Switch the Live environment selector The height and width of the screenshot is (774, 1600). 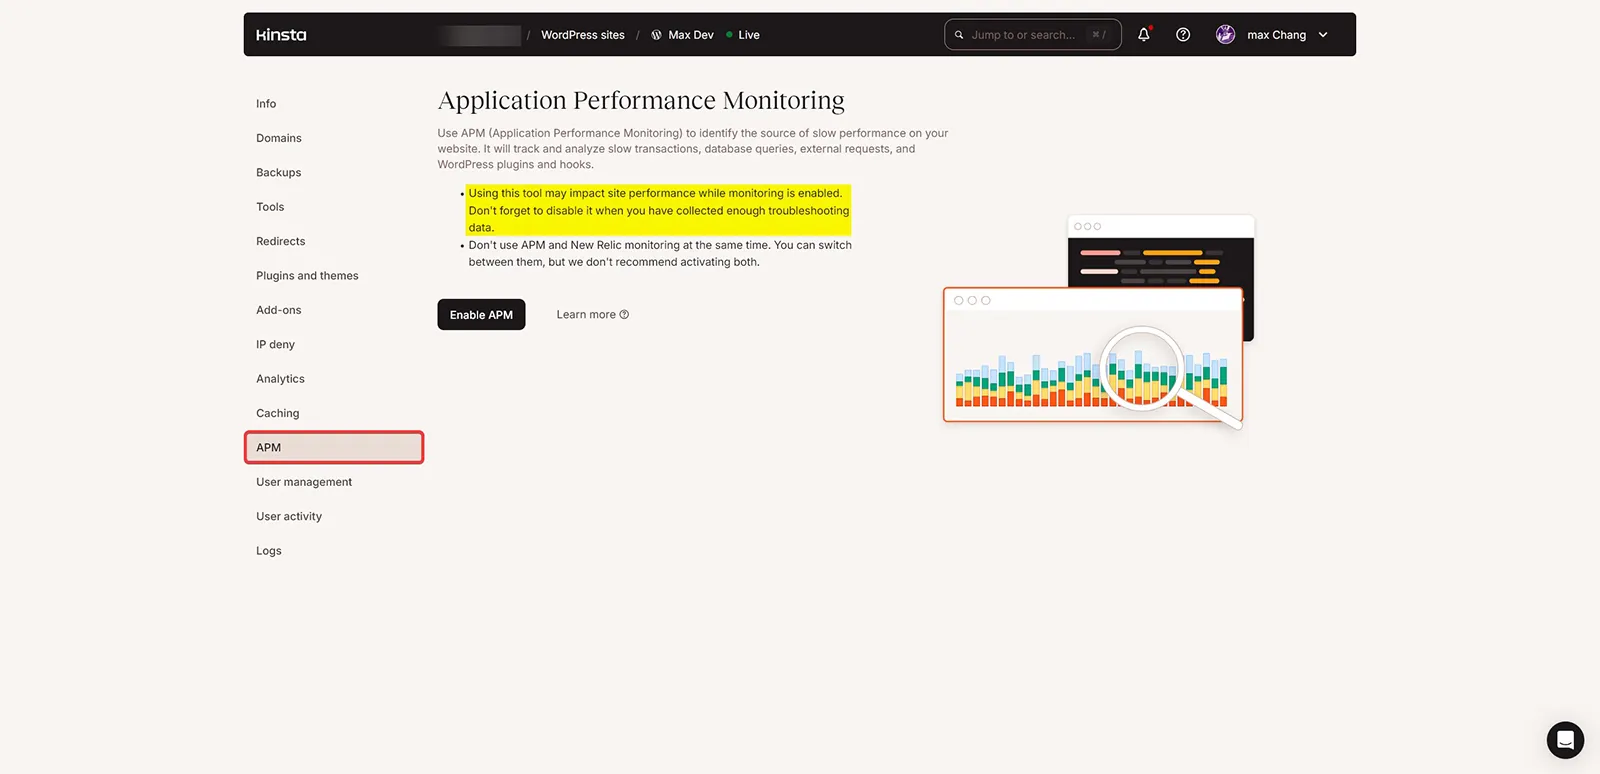pyautogui.click(x=743, y=35)
